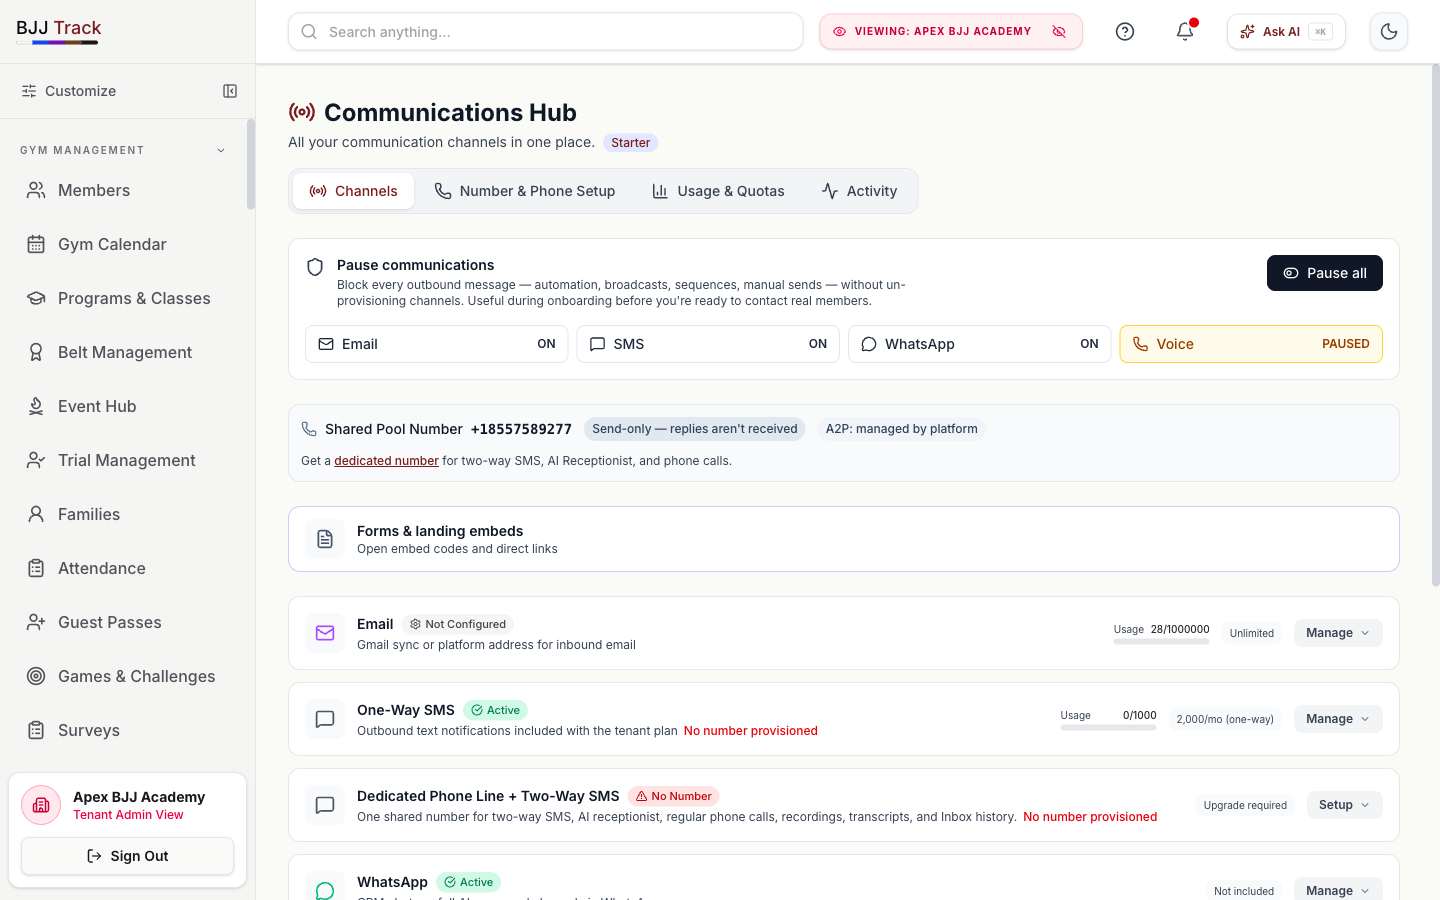Click the shield icon beside Pause communications
The image size is (1440, 900).
point(315,267)
